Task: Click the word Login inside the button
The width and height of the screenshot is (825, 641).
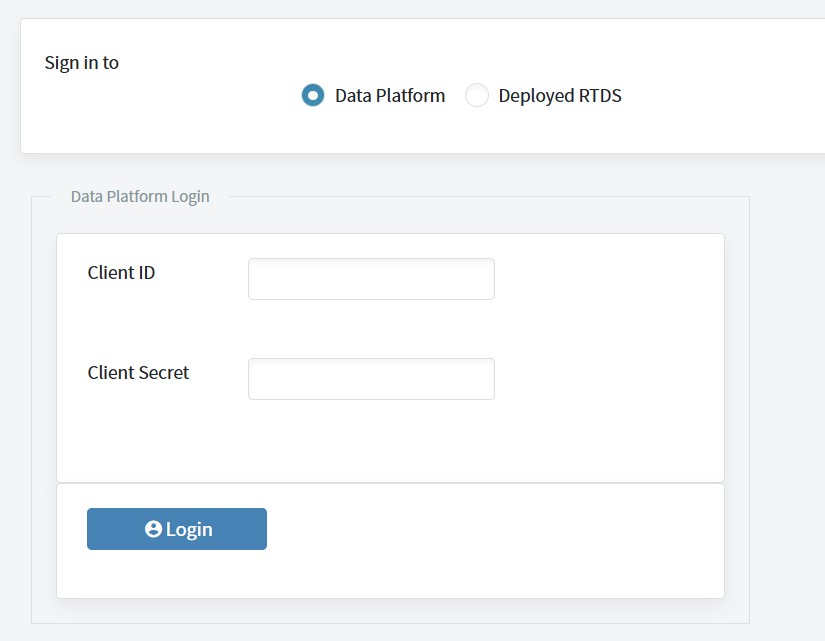Action: tap(189, 529)
